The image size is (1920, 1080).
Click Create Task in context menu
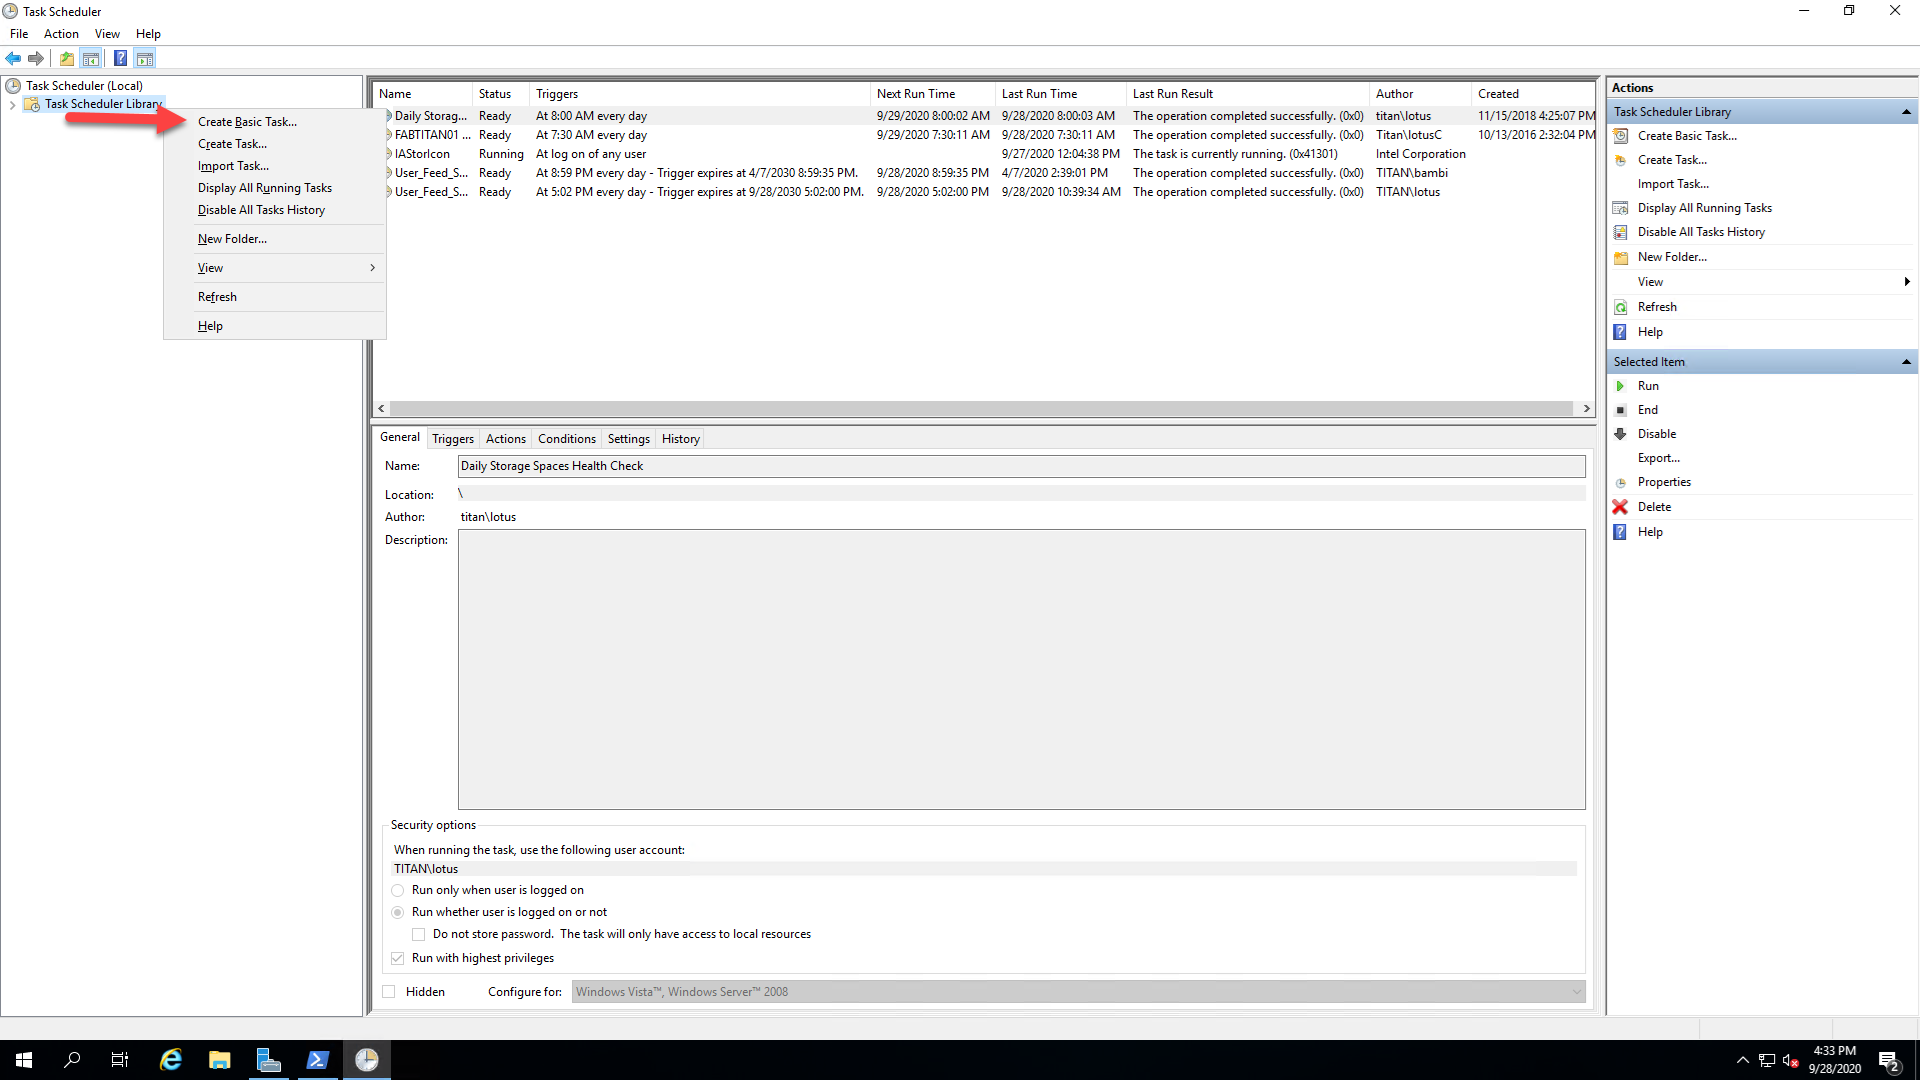tap(232, 144)
